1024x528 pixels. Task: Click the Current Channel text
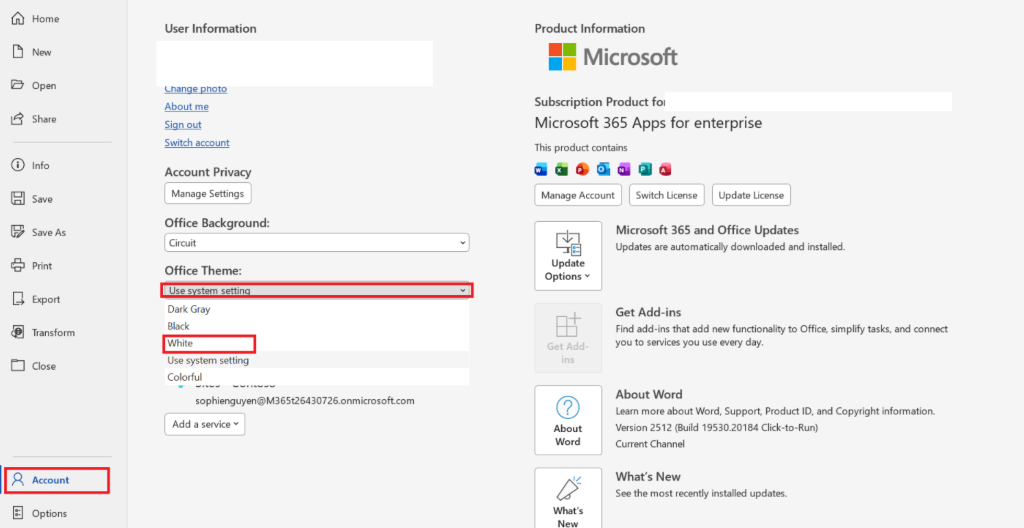coord(650,444)
